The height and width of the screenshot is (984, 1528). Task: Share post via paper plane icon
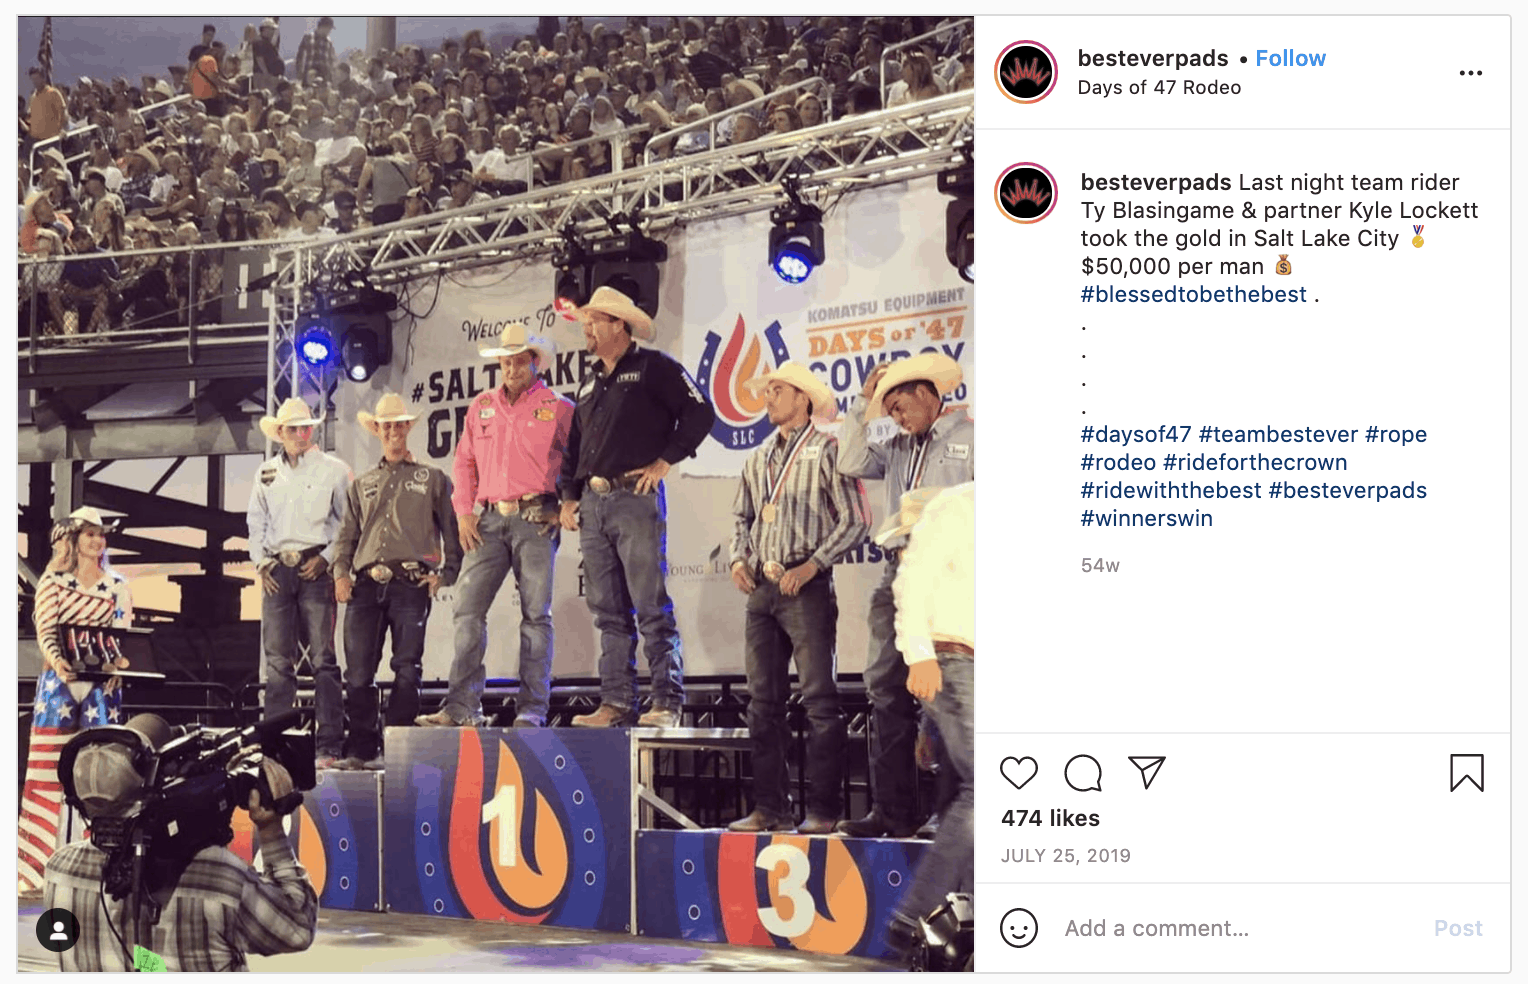[x=1146, y=772]
